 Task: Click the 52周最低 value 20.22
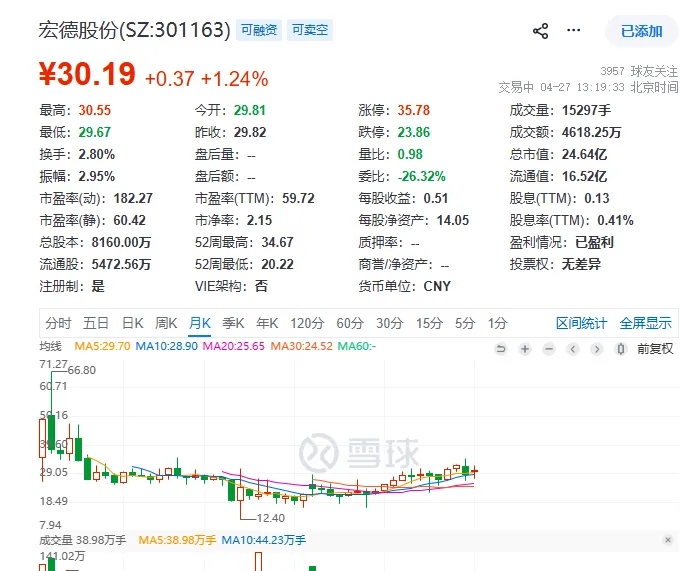tap(278, 264)
